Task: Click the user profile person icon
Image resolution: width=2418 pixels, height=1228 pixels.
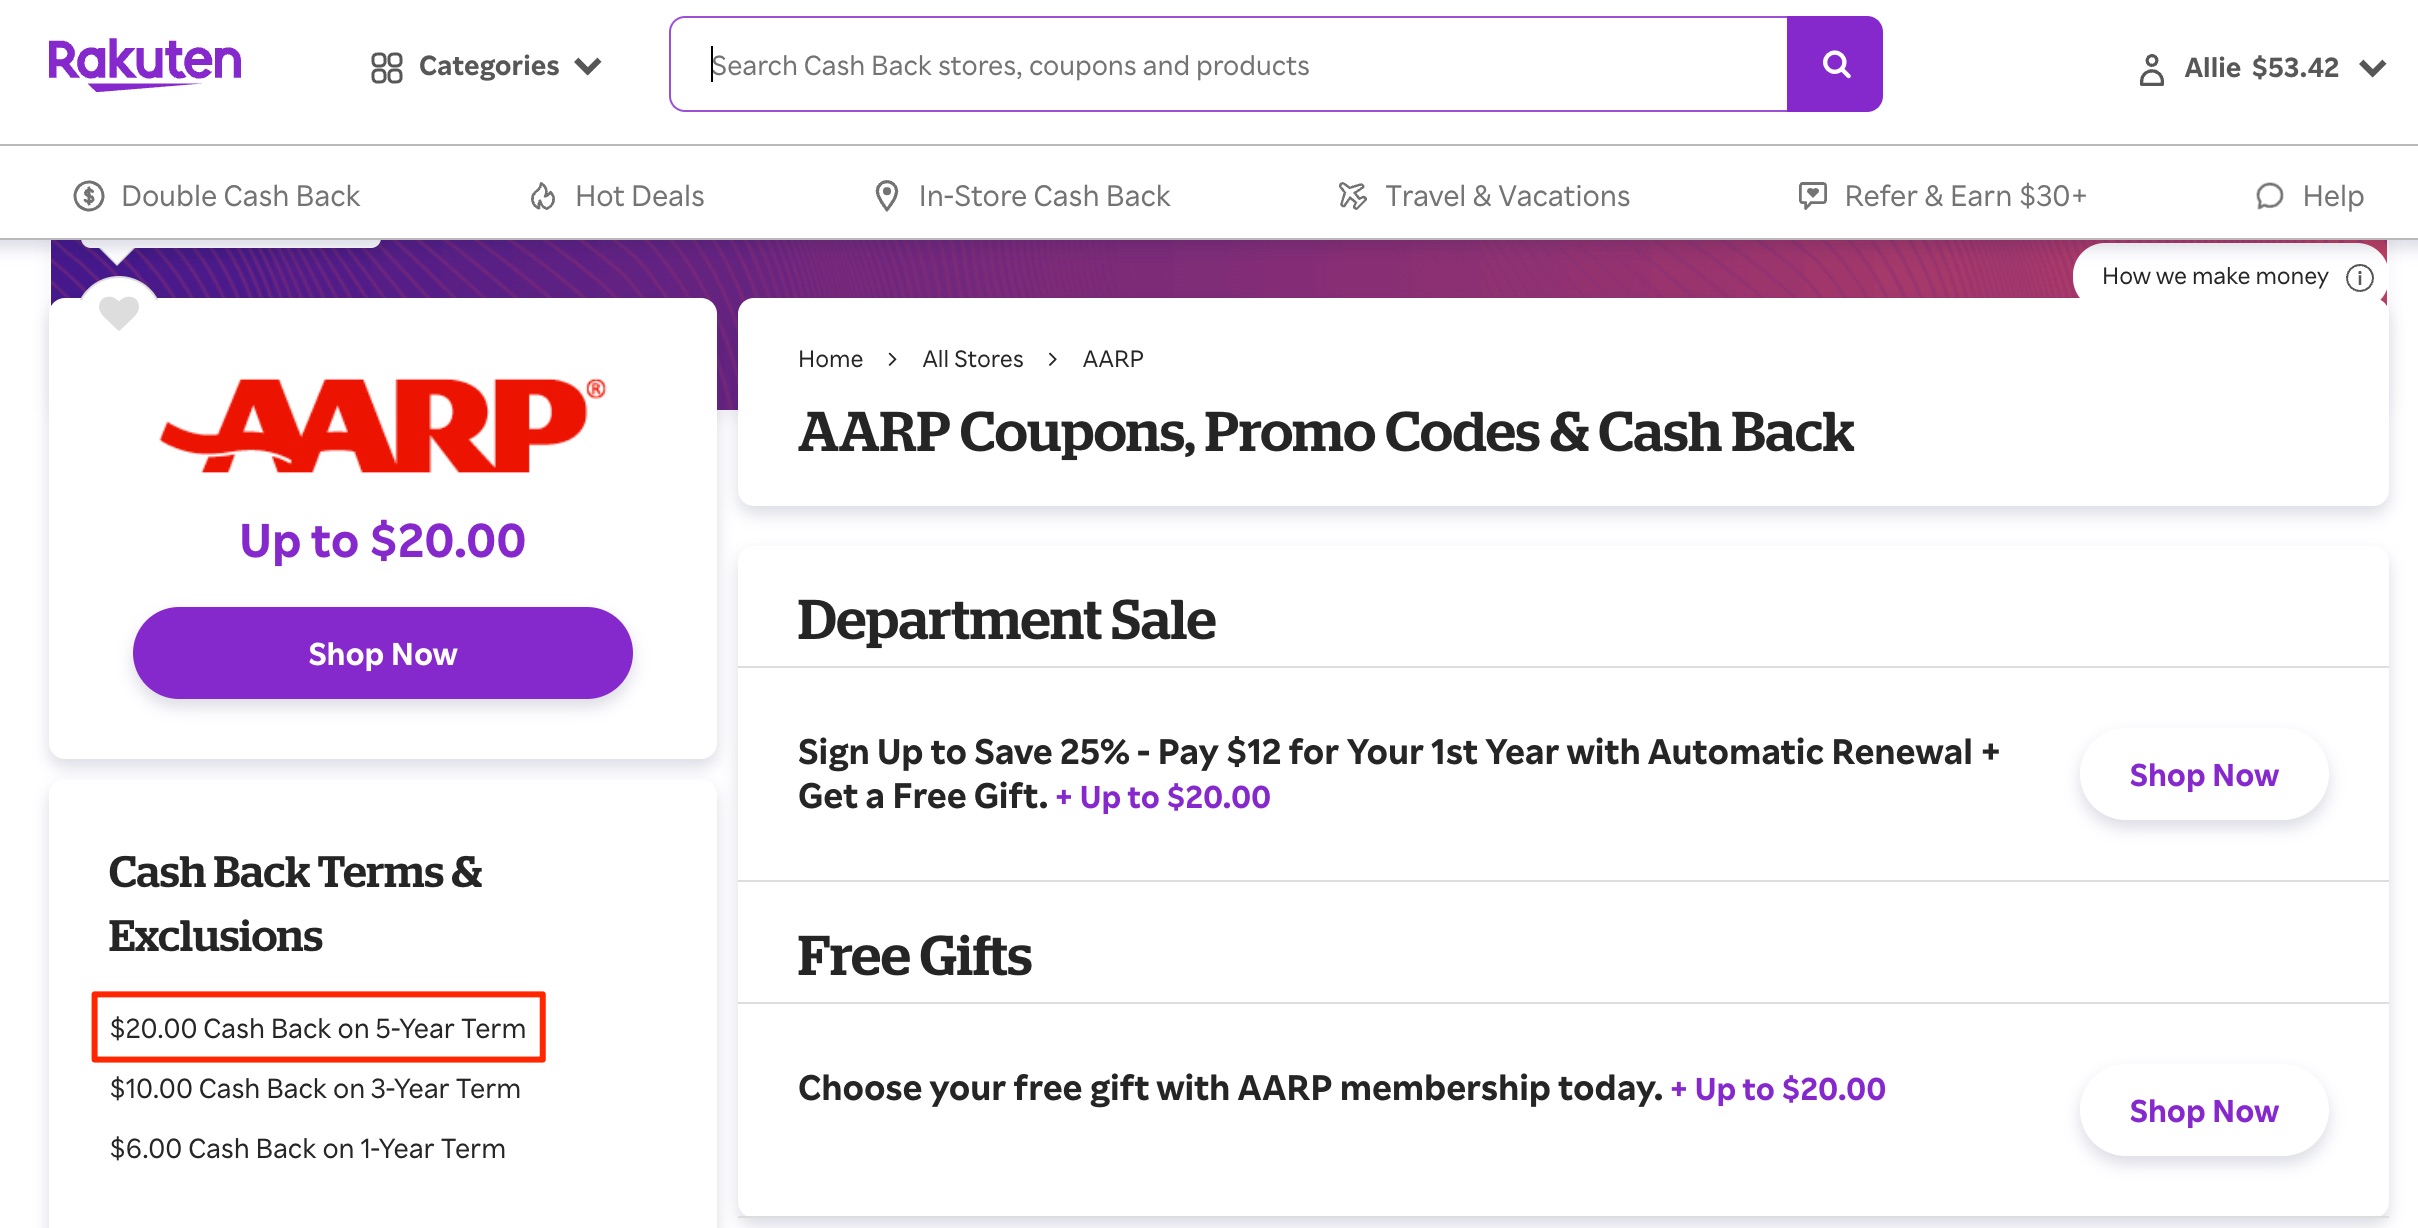Action: point(2152,67)
